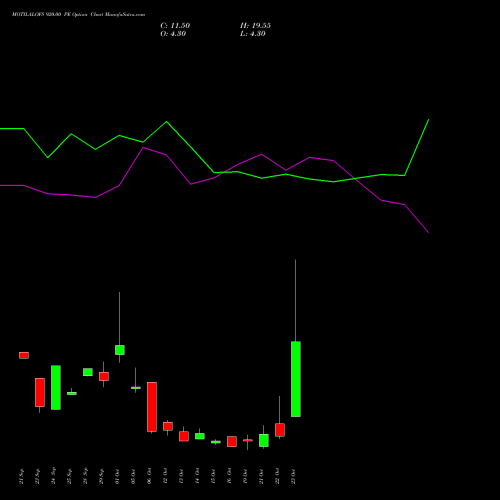Select the closing value 'C: 11.50'
The width and height of the screenshot is (500, 500).
[x=175, y=26]
